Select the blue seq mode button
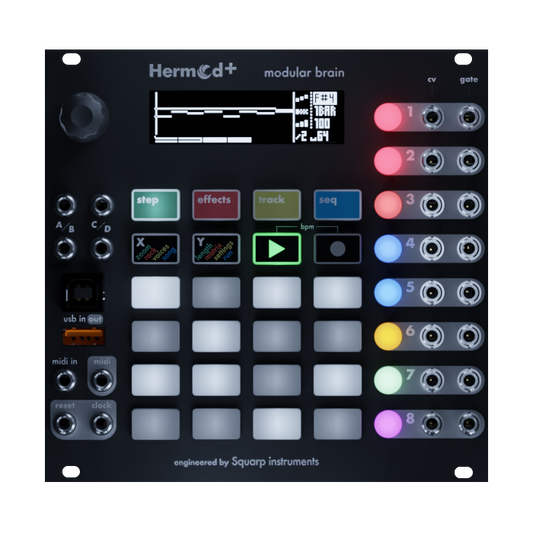 [x=338, y=205]
